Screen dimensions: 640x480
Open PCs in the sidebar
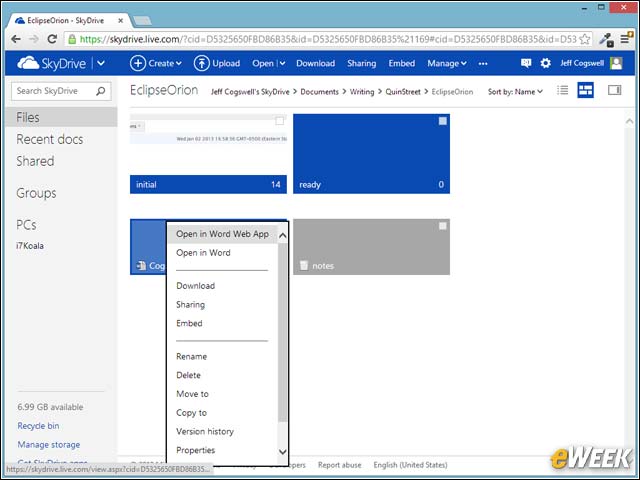tap(26, 225)
